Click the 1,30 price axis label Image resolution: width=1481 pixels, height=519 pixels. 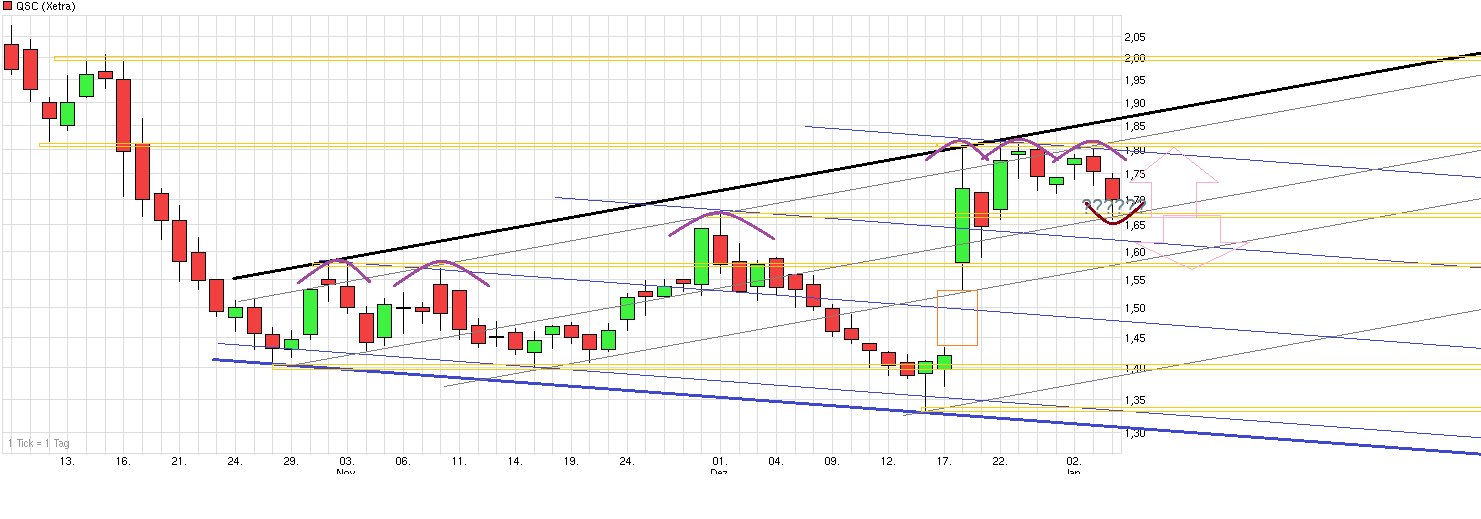pos(1136,434)
